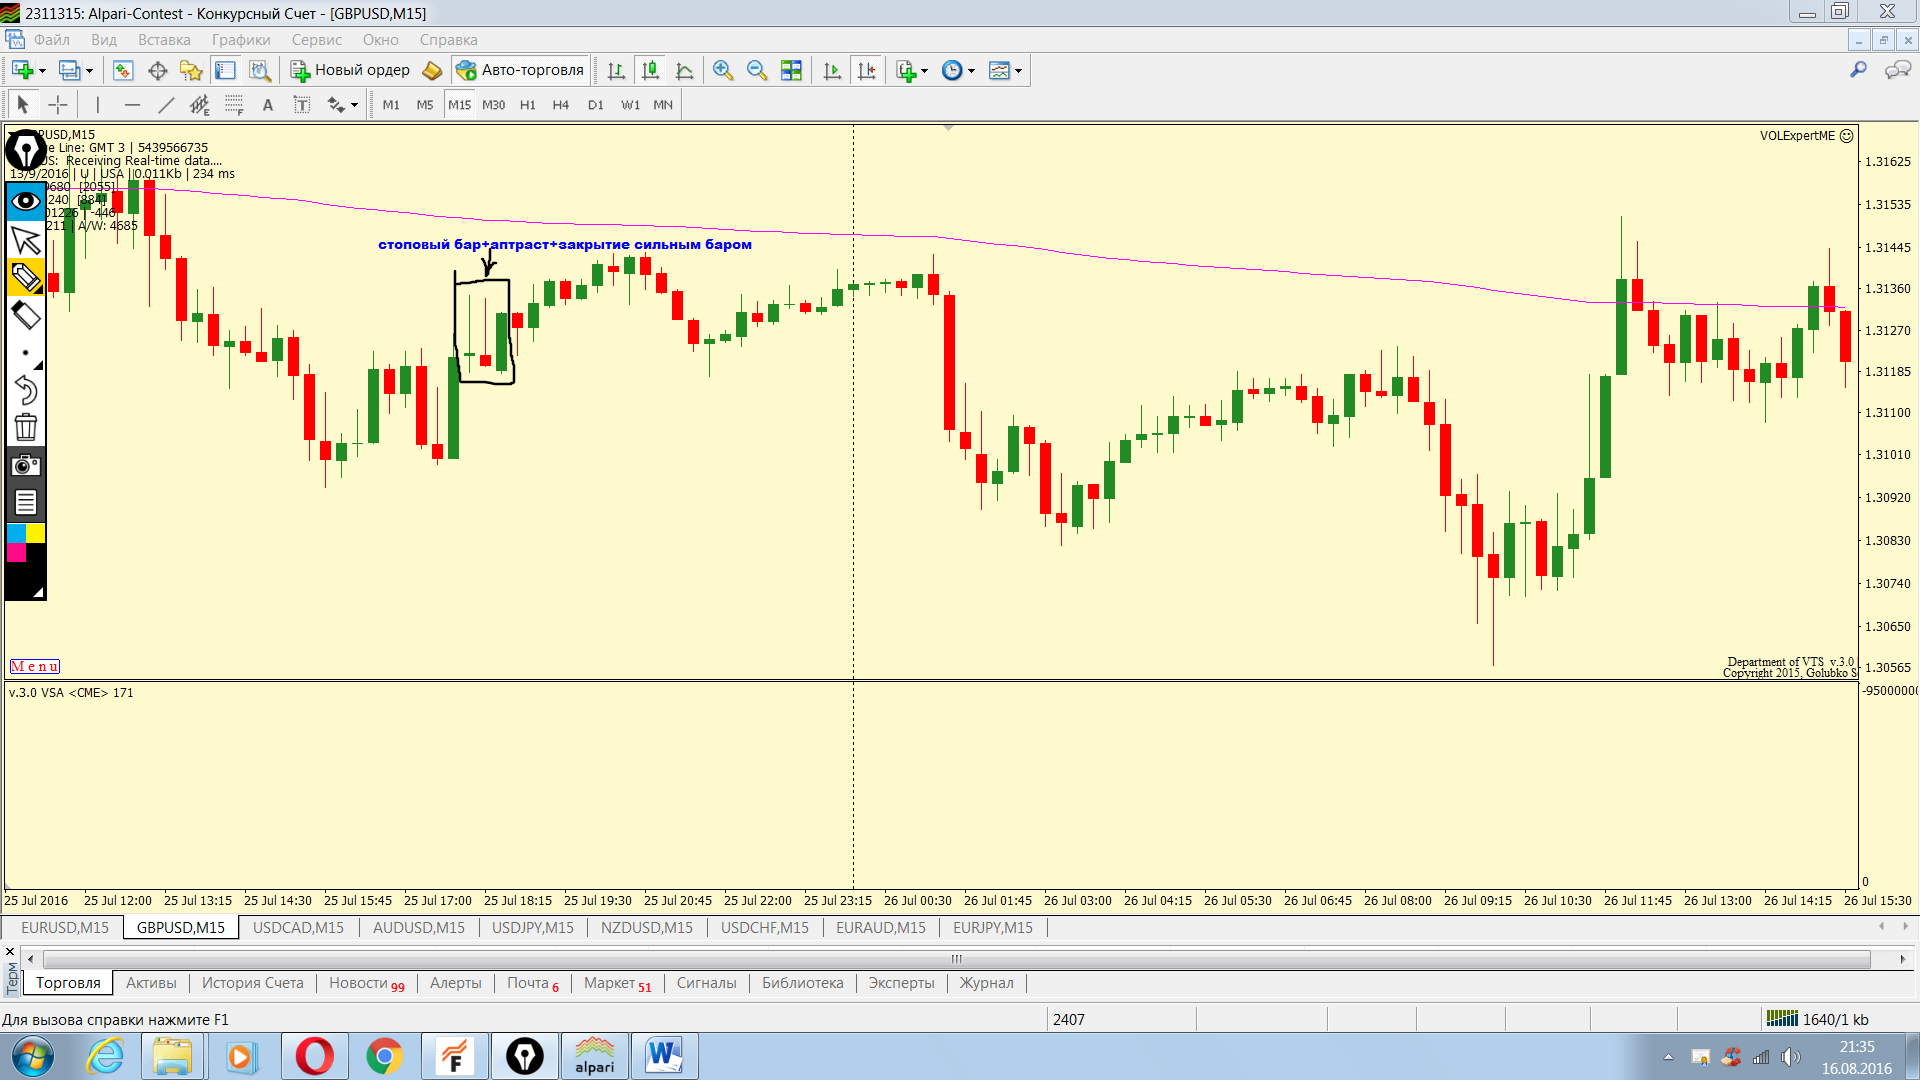The image size is (1920, 1080).
Task: Select the M30 timeframe
Action: tap(493, 105)
